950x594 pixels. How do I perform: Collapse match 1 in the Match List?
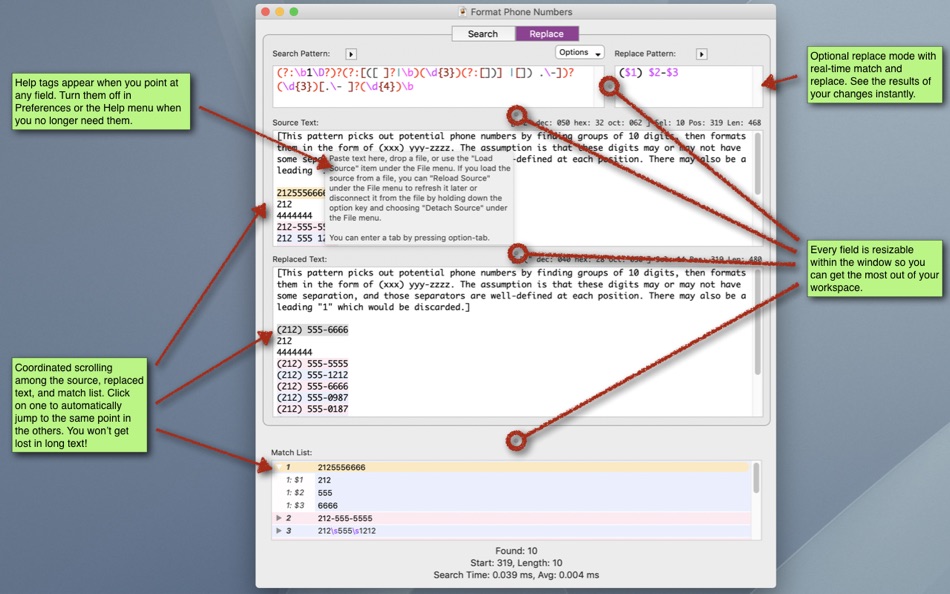coord(278,467)
